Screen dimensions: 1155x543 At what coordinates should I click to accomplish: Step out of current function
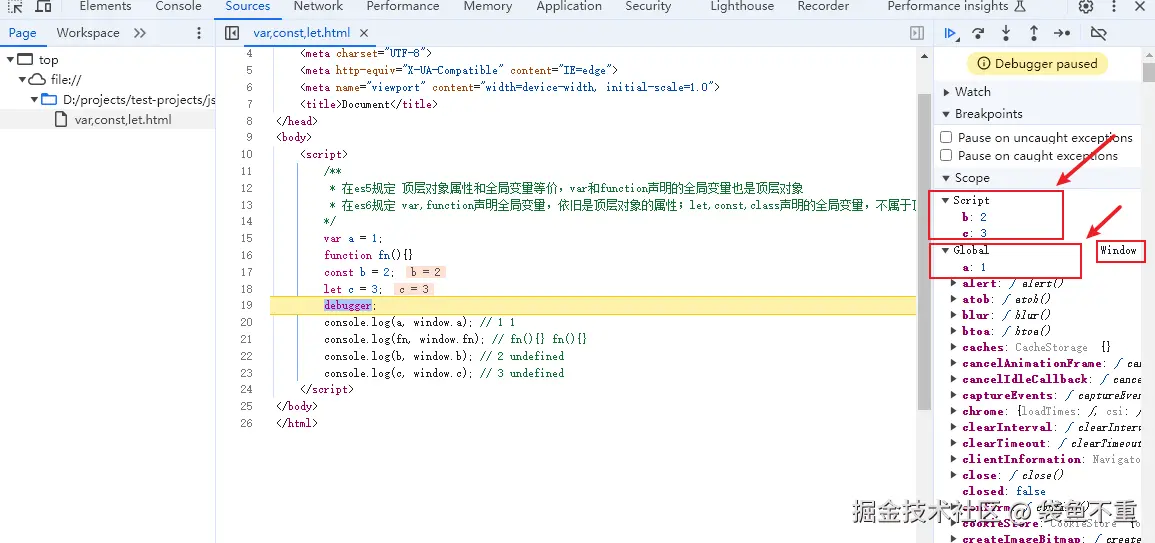click(1034, 33)
